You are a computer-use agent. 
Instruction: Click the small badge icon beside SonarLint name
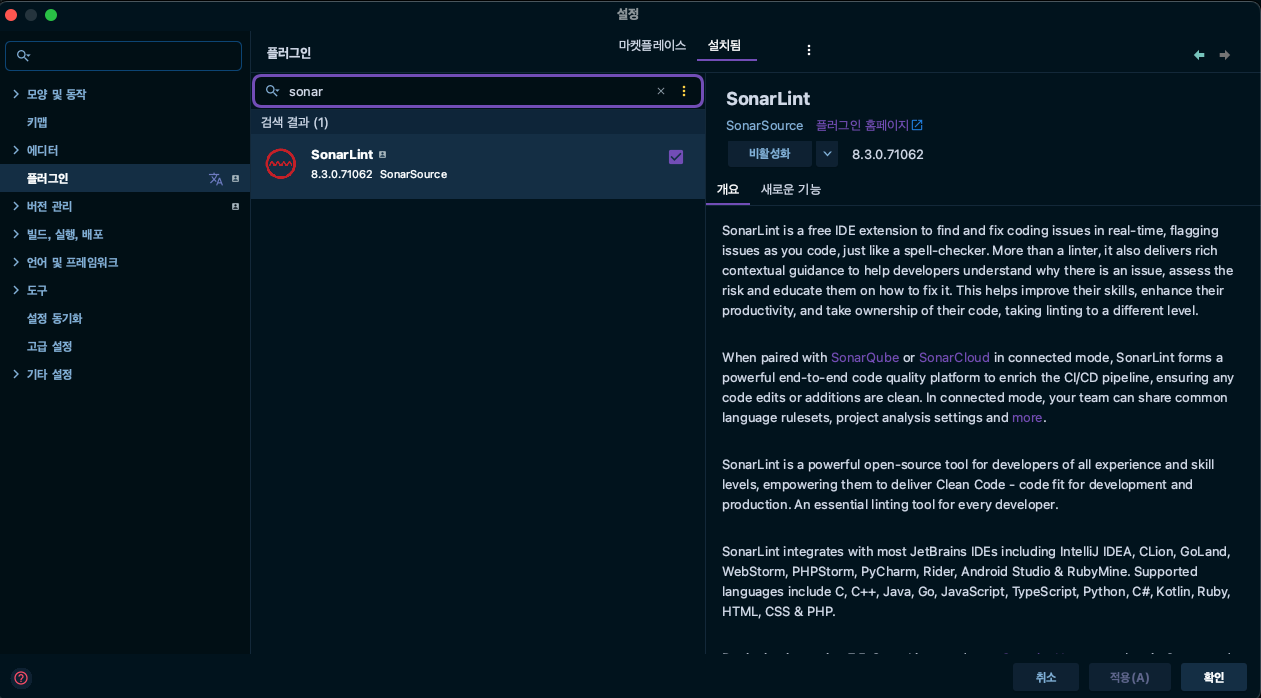(x=382, y=155)
